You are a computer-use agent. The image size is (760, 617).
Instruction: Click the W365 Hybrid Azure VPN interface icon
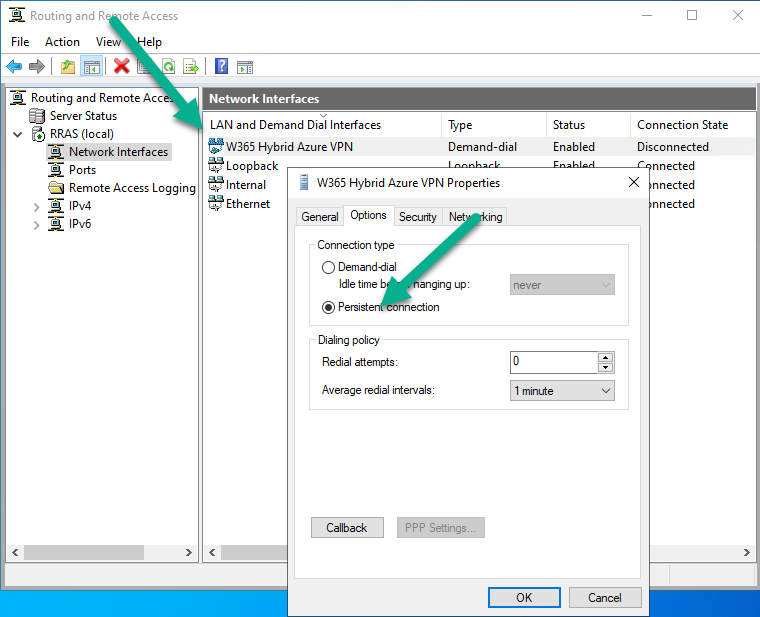216,146
